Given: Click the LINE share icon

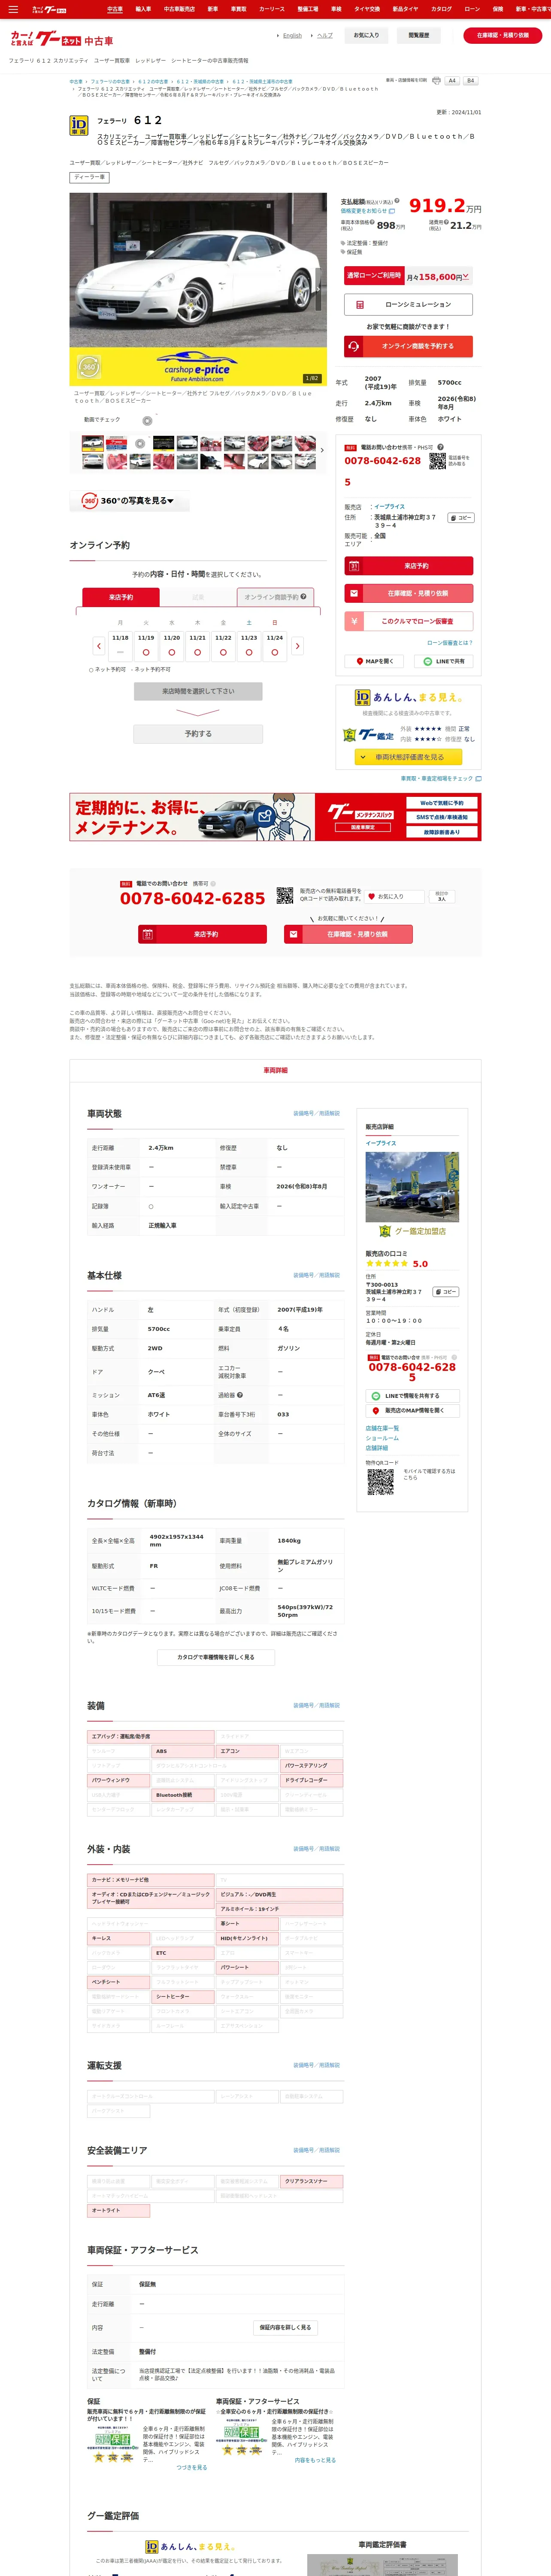Looking at the screenshot, I should click(x=428, y=661).
